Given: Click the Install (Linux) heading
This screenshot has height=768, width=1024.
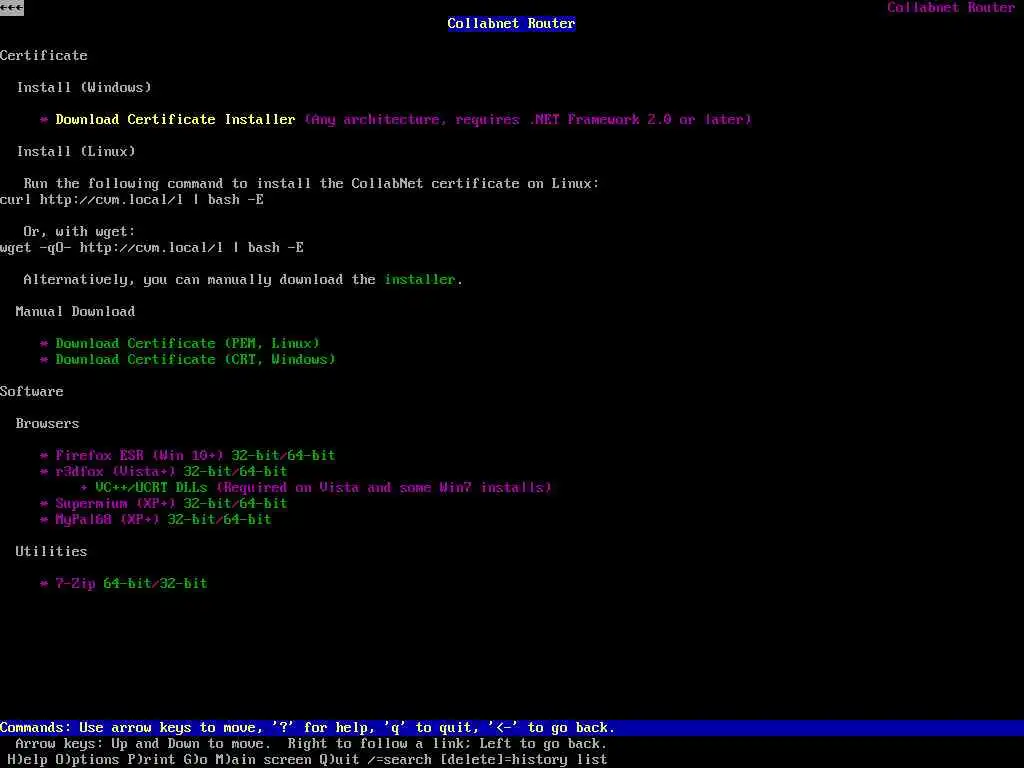Looking at the screenshot, I should point(76,152).
